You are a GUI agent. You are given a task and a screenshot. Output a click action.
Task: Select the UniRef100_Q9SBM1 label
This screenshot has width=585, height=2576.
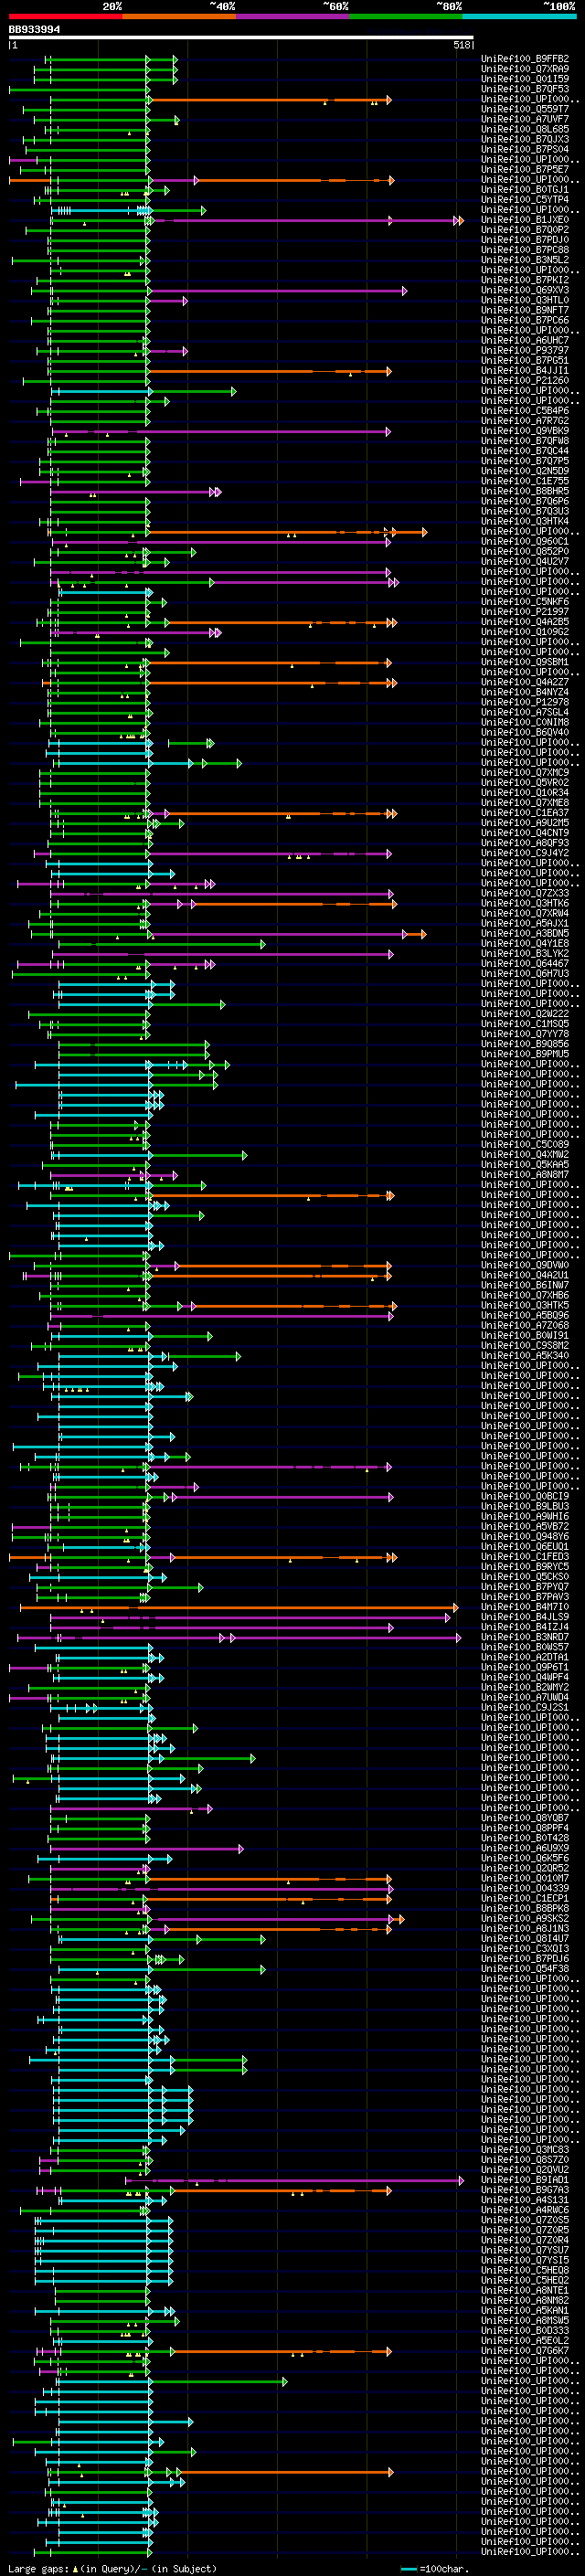[x=525, y=662]
